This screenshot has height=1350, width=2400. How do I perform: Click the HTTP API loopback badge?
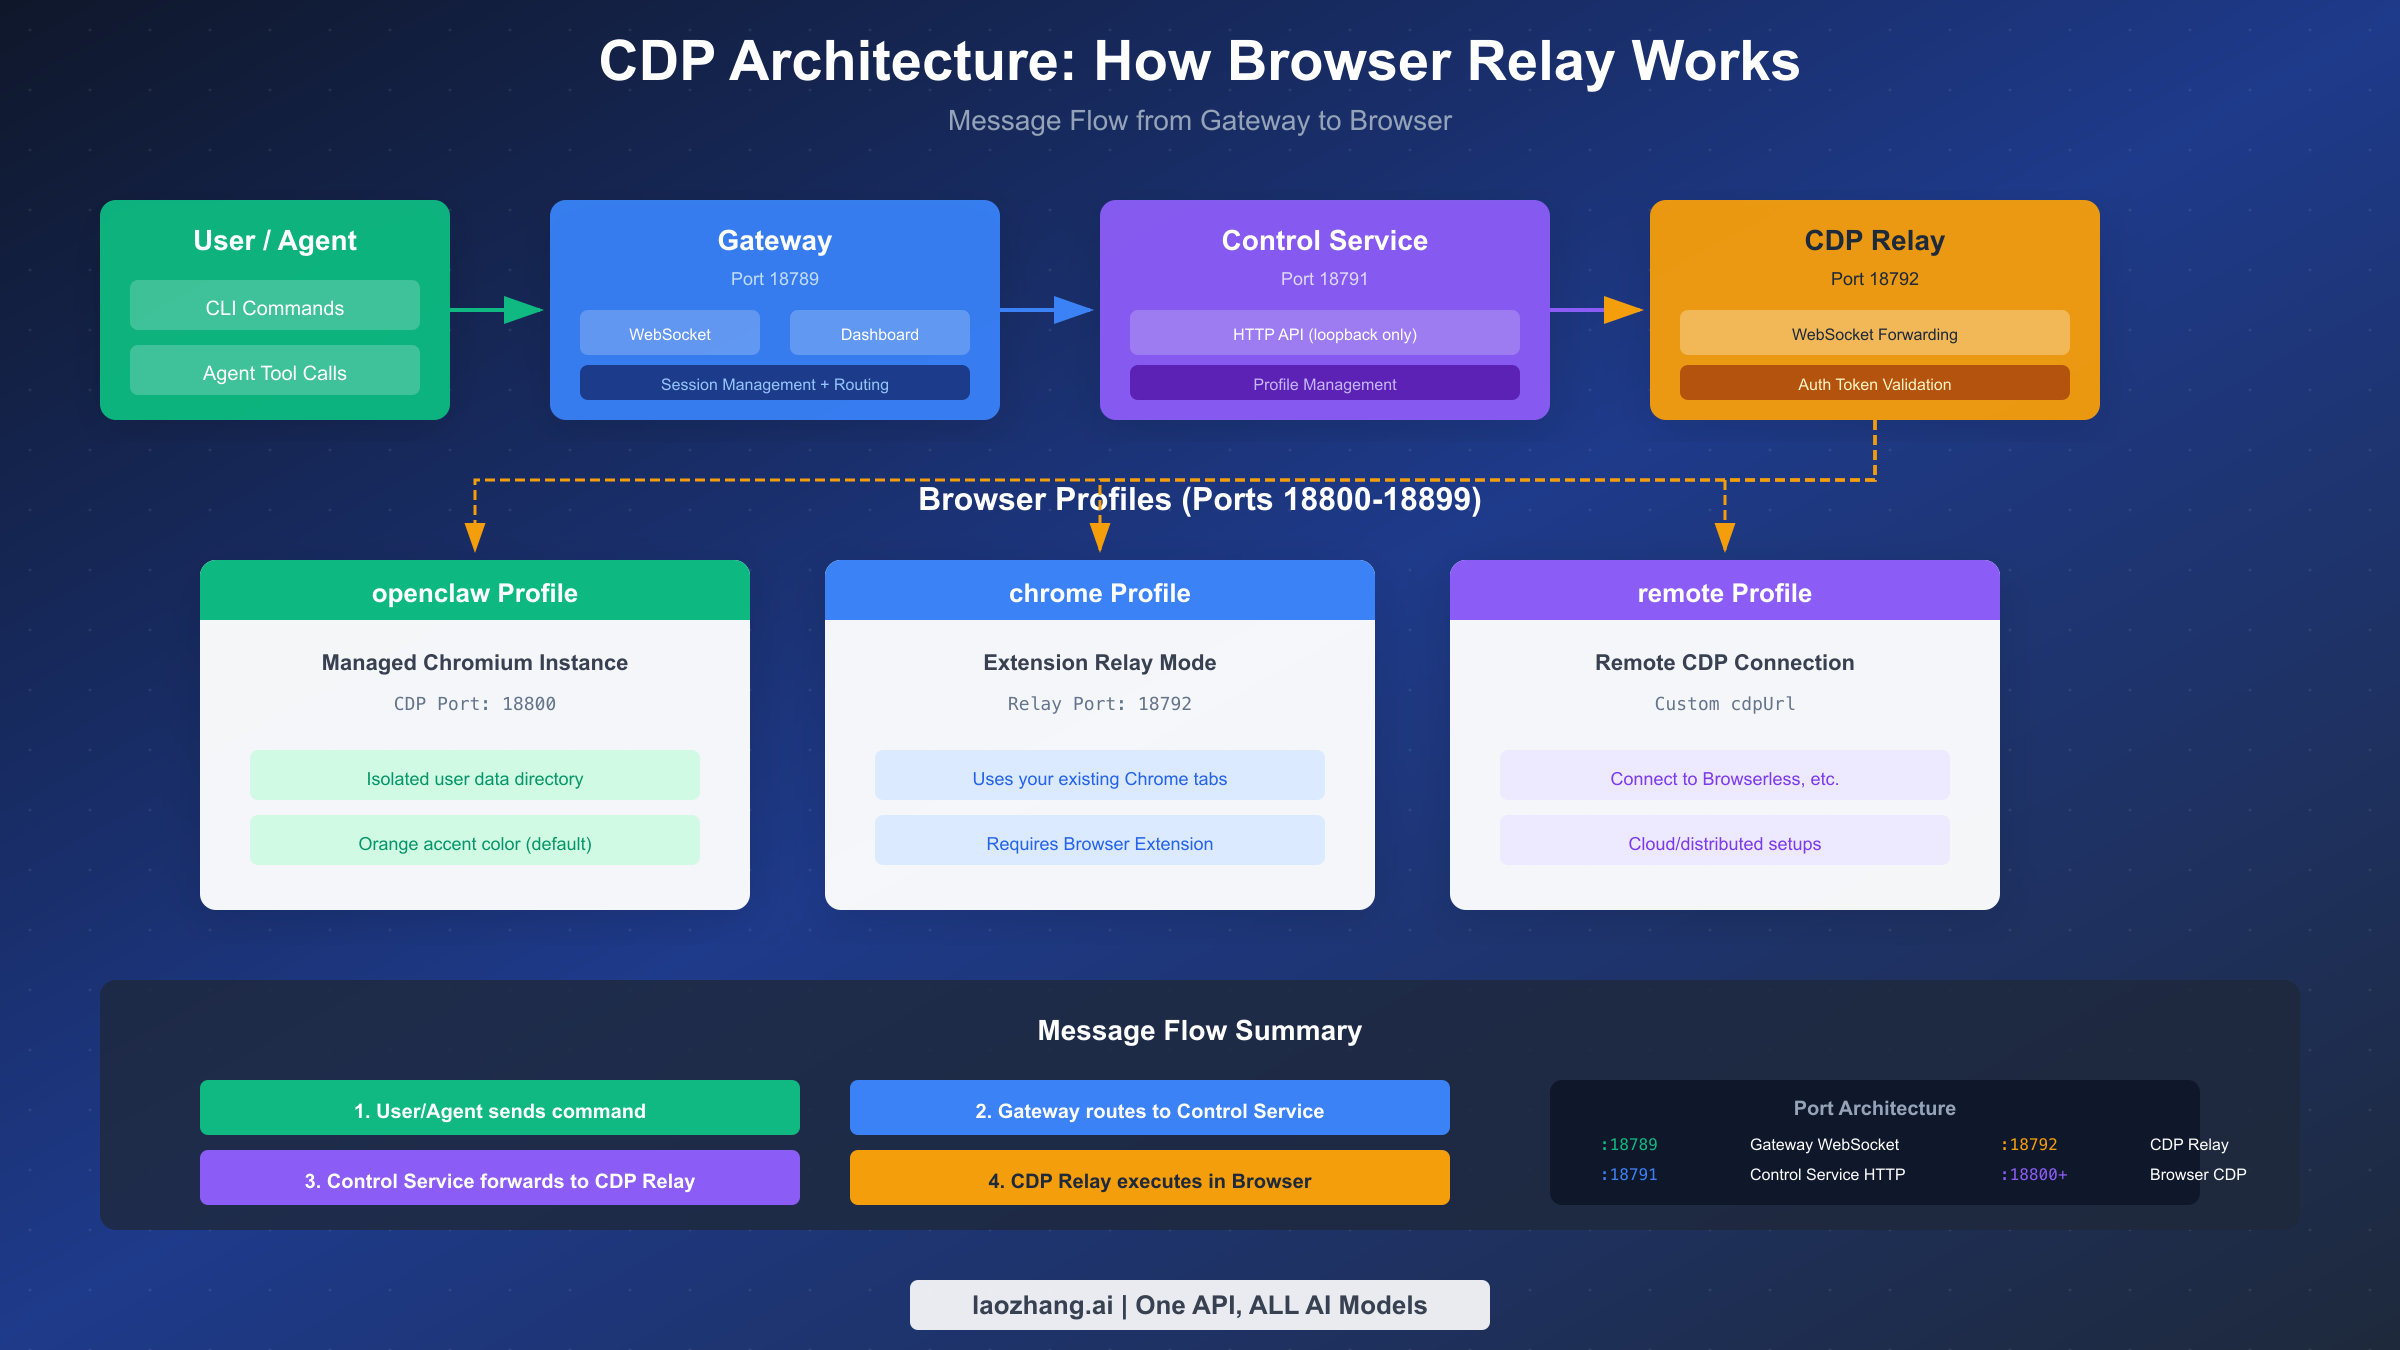pyautogui.click(x=1324, y=333)
